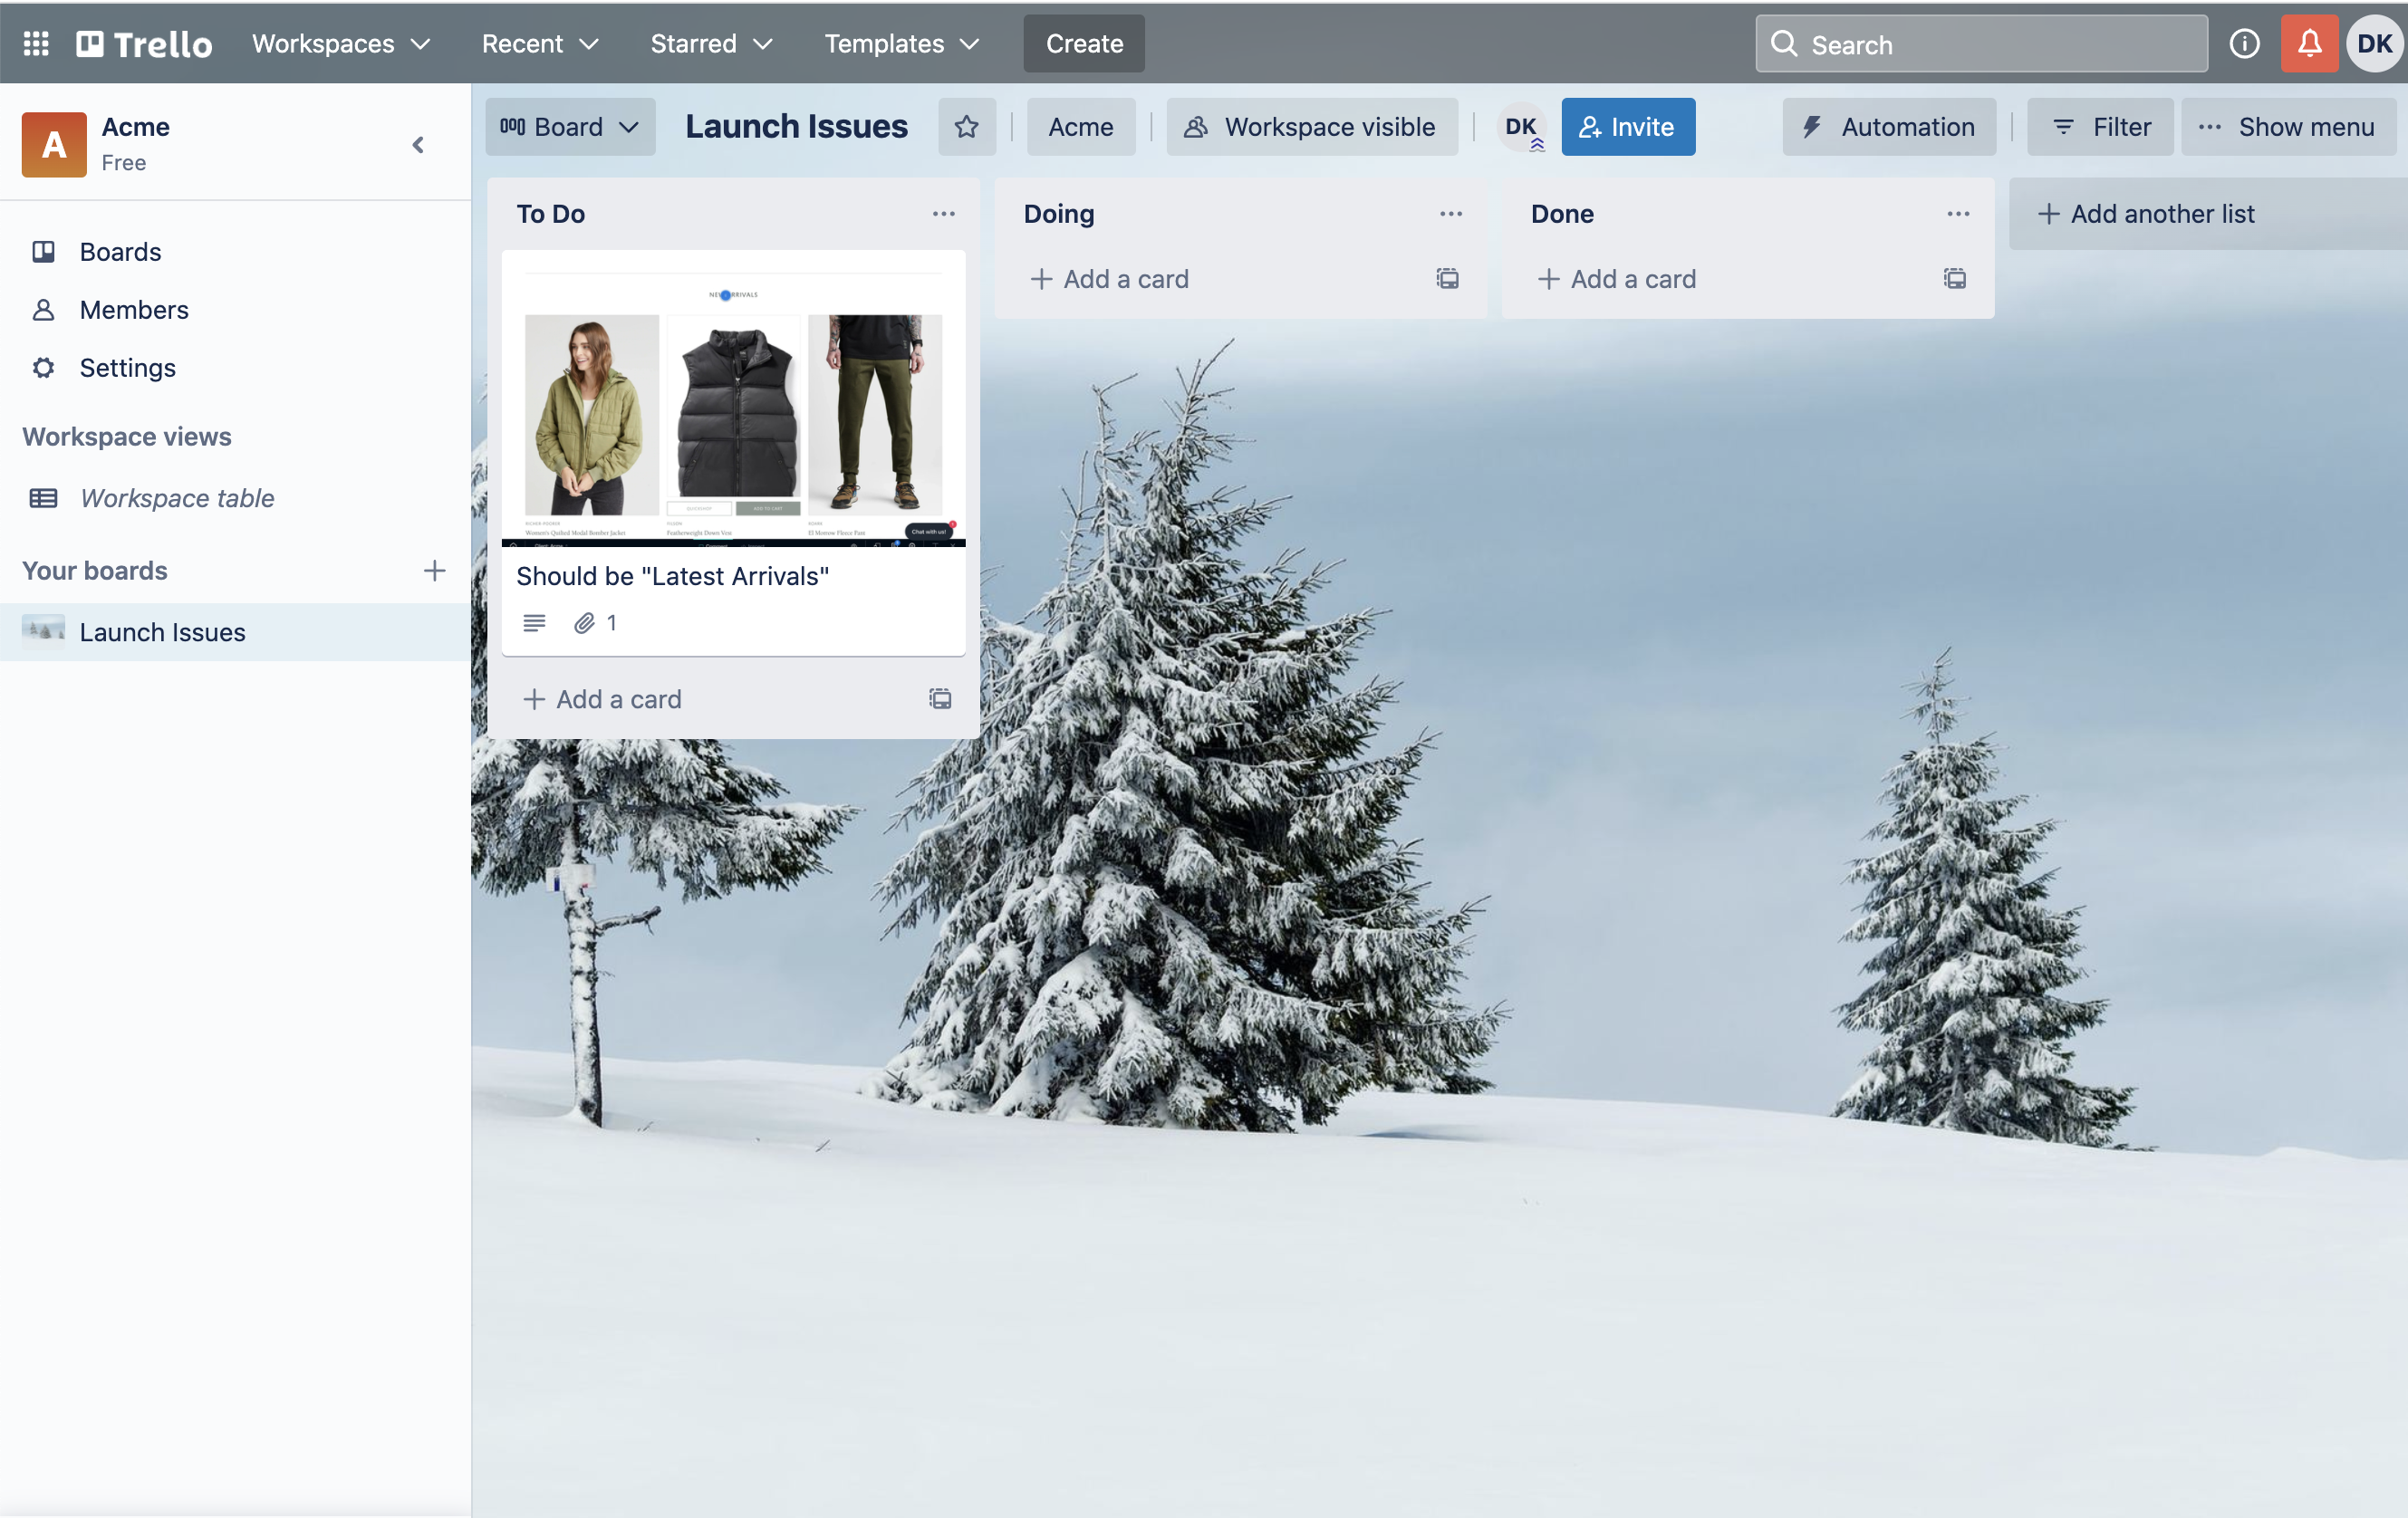Star the Launch Issues board
2408x1518 pixels.
pos(966,127)
